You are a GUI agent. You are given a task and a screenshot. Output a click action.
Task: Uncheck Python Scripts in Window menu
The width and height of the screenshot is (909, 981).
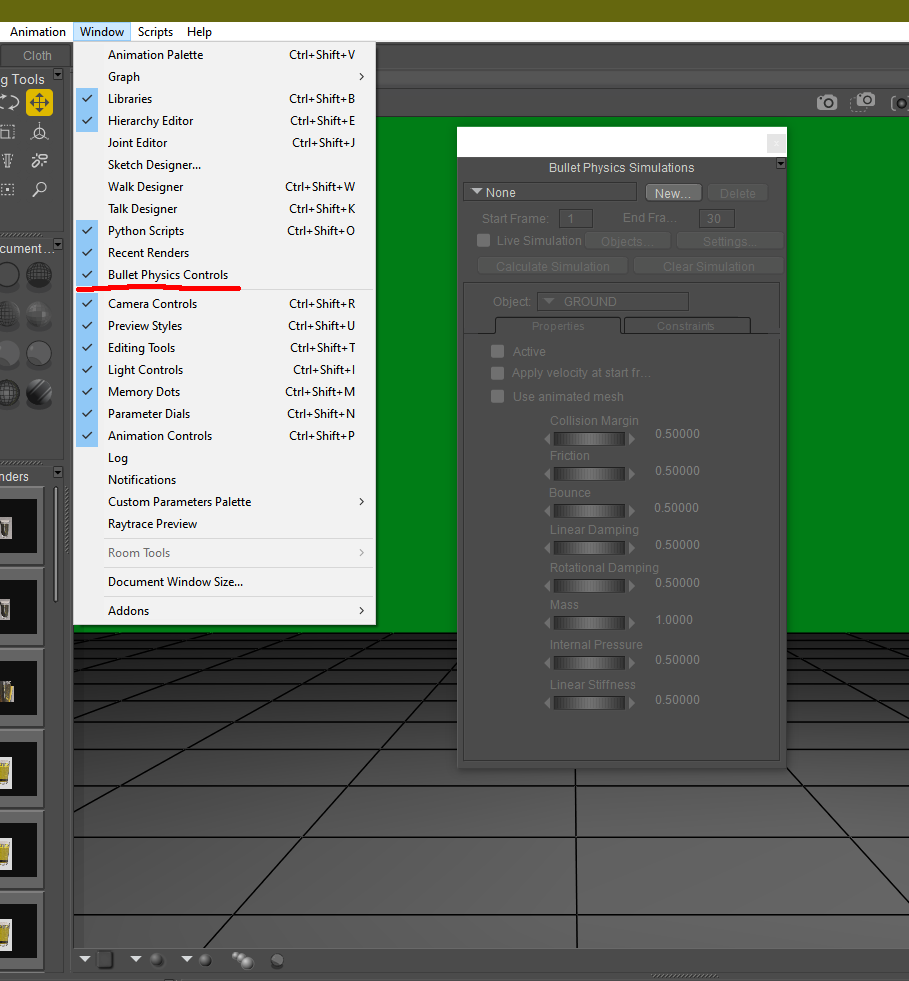coord(225,231)
